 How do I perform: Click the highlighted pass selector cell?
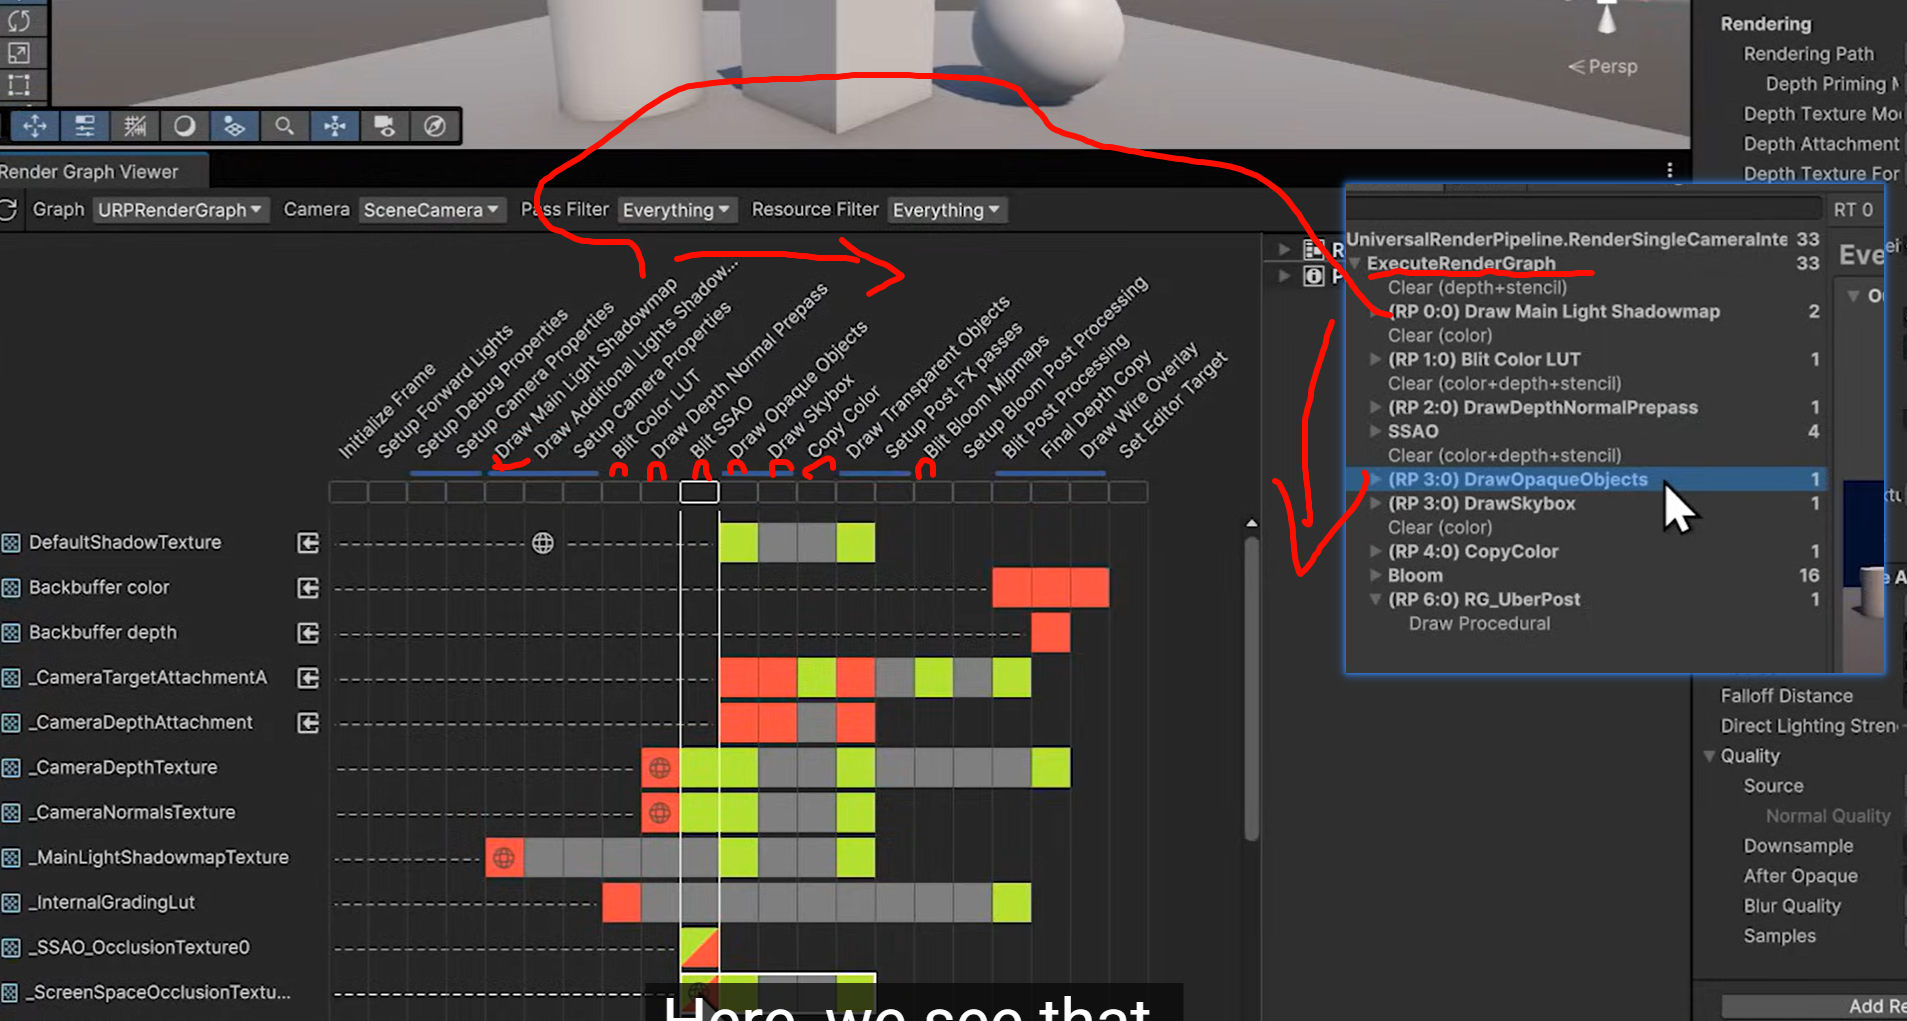coord(699,492)
